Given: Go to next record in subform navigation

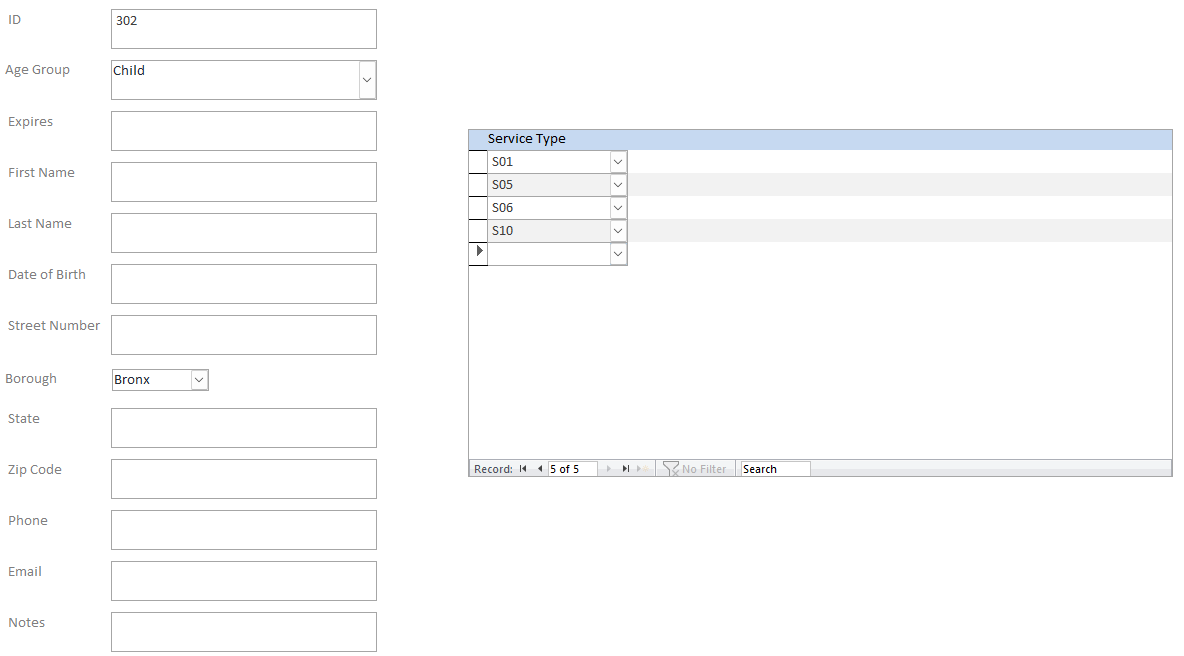Looking at the screenshot, I should [x=609, y=469].
